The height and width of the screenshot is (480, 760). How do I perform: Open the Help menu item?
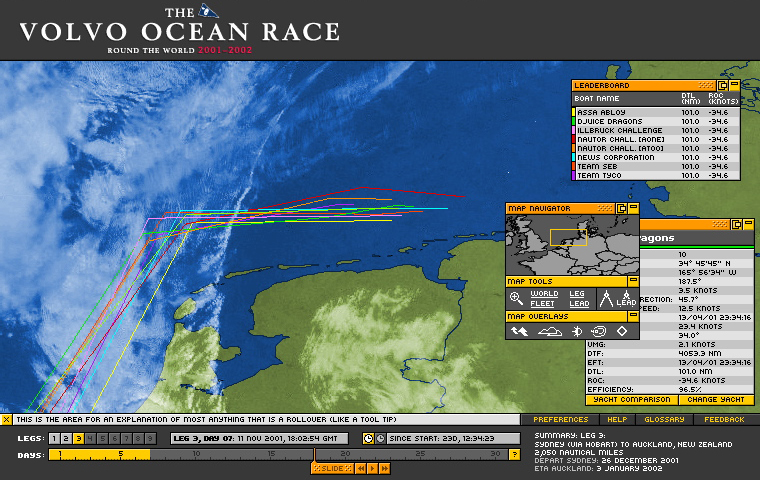point(617,419)
